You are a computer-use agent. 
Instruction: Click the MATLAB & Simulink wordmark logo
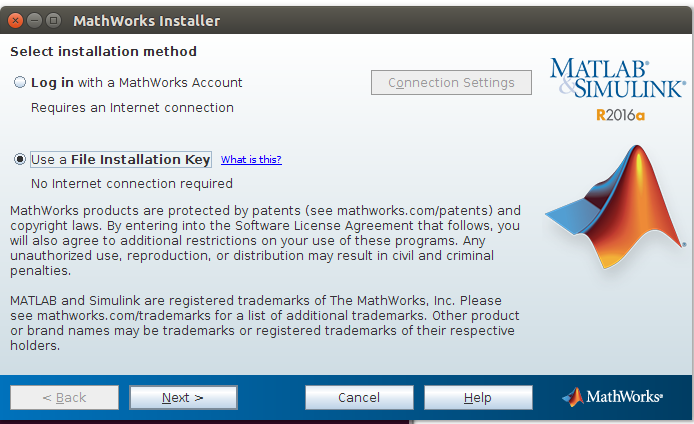[618, 78]
